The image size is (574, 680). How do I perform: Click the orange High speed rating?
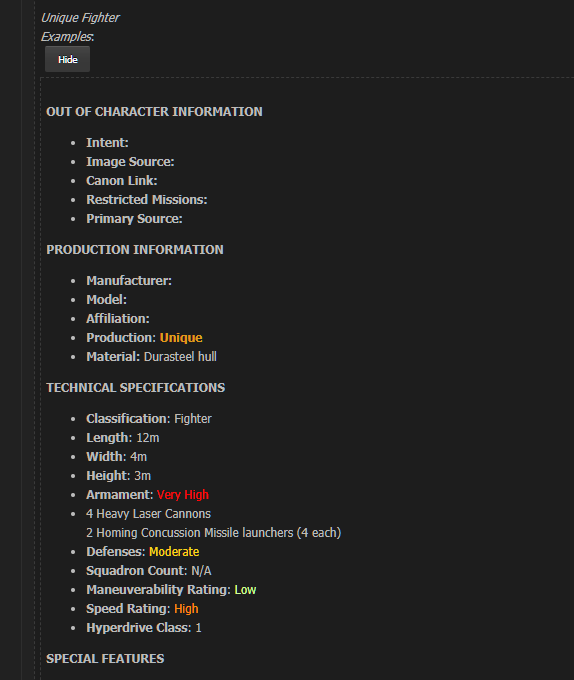186,609
